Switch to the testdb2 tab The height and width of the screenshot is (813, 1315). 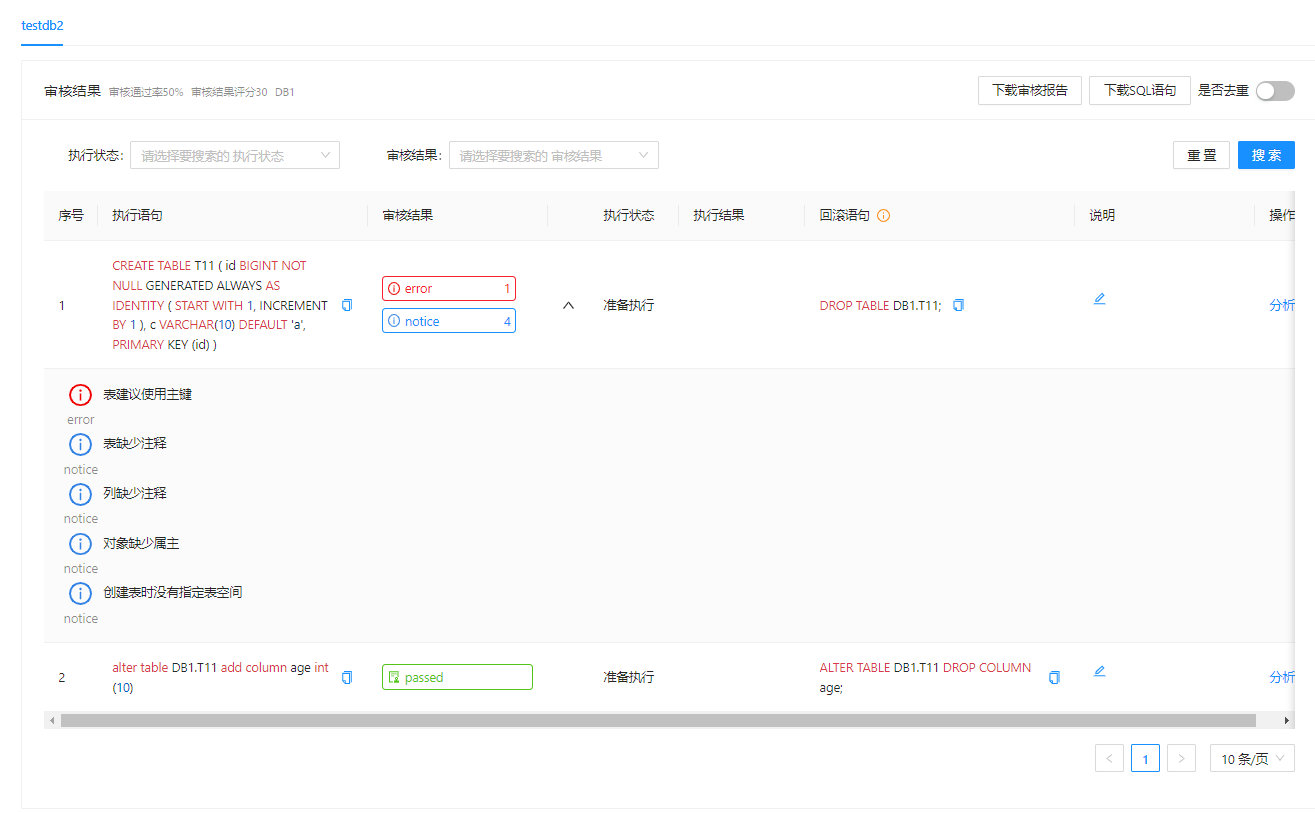point(42,24)
